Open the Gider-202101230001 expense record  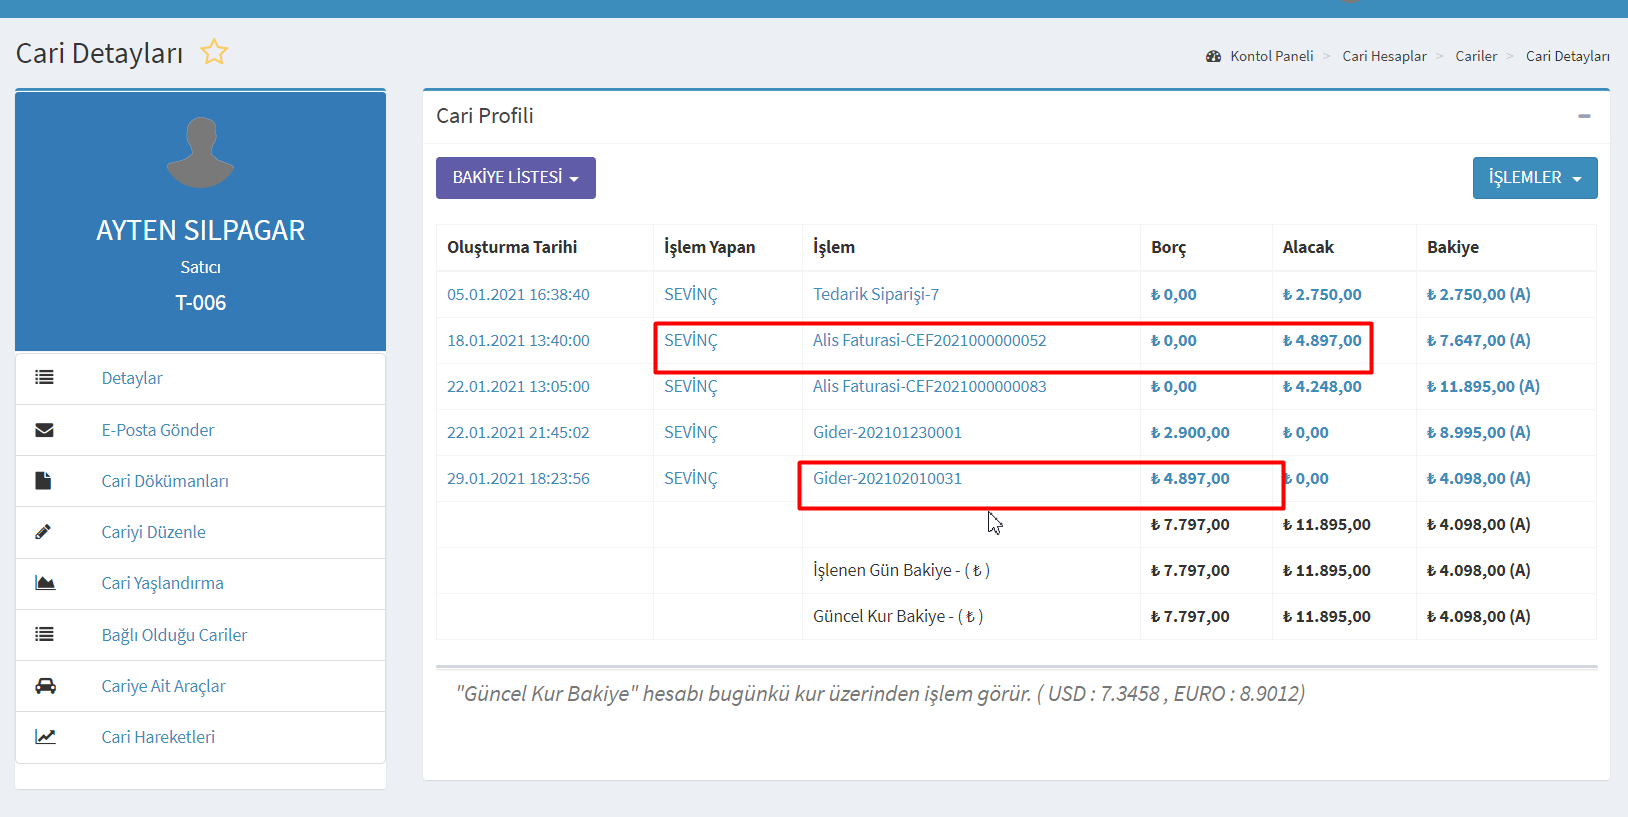click(887, 432)
